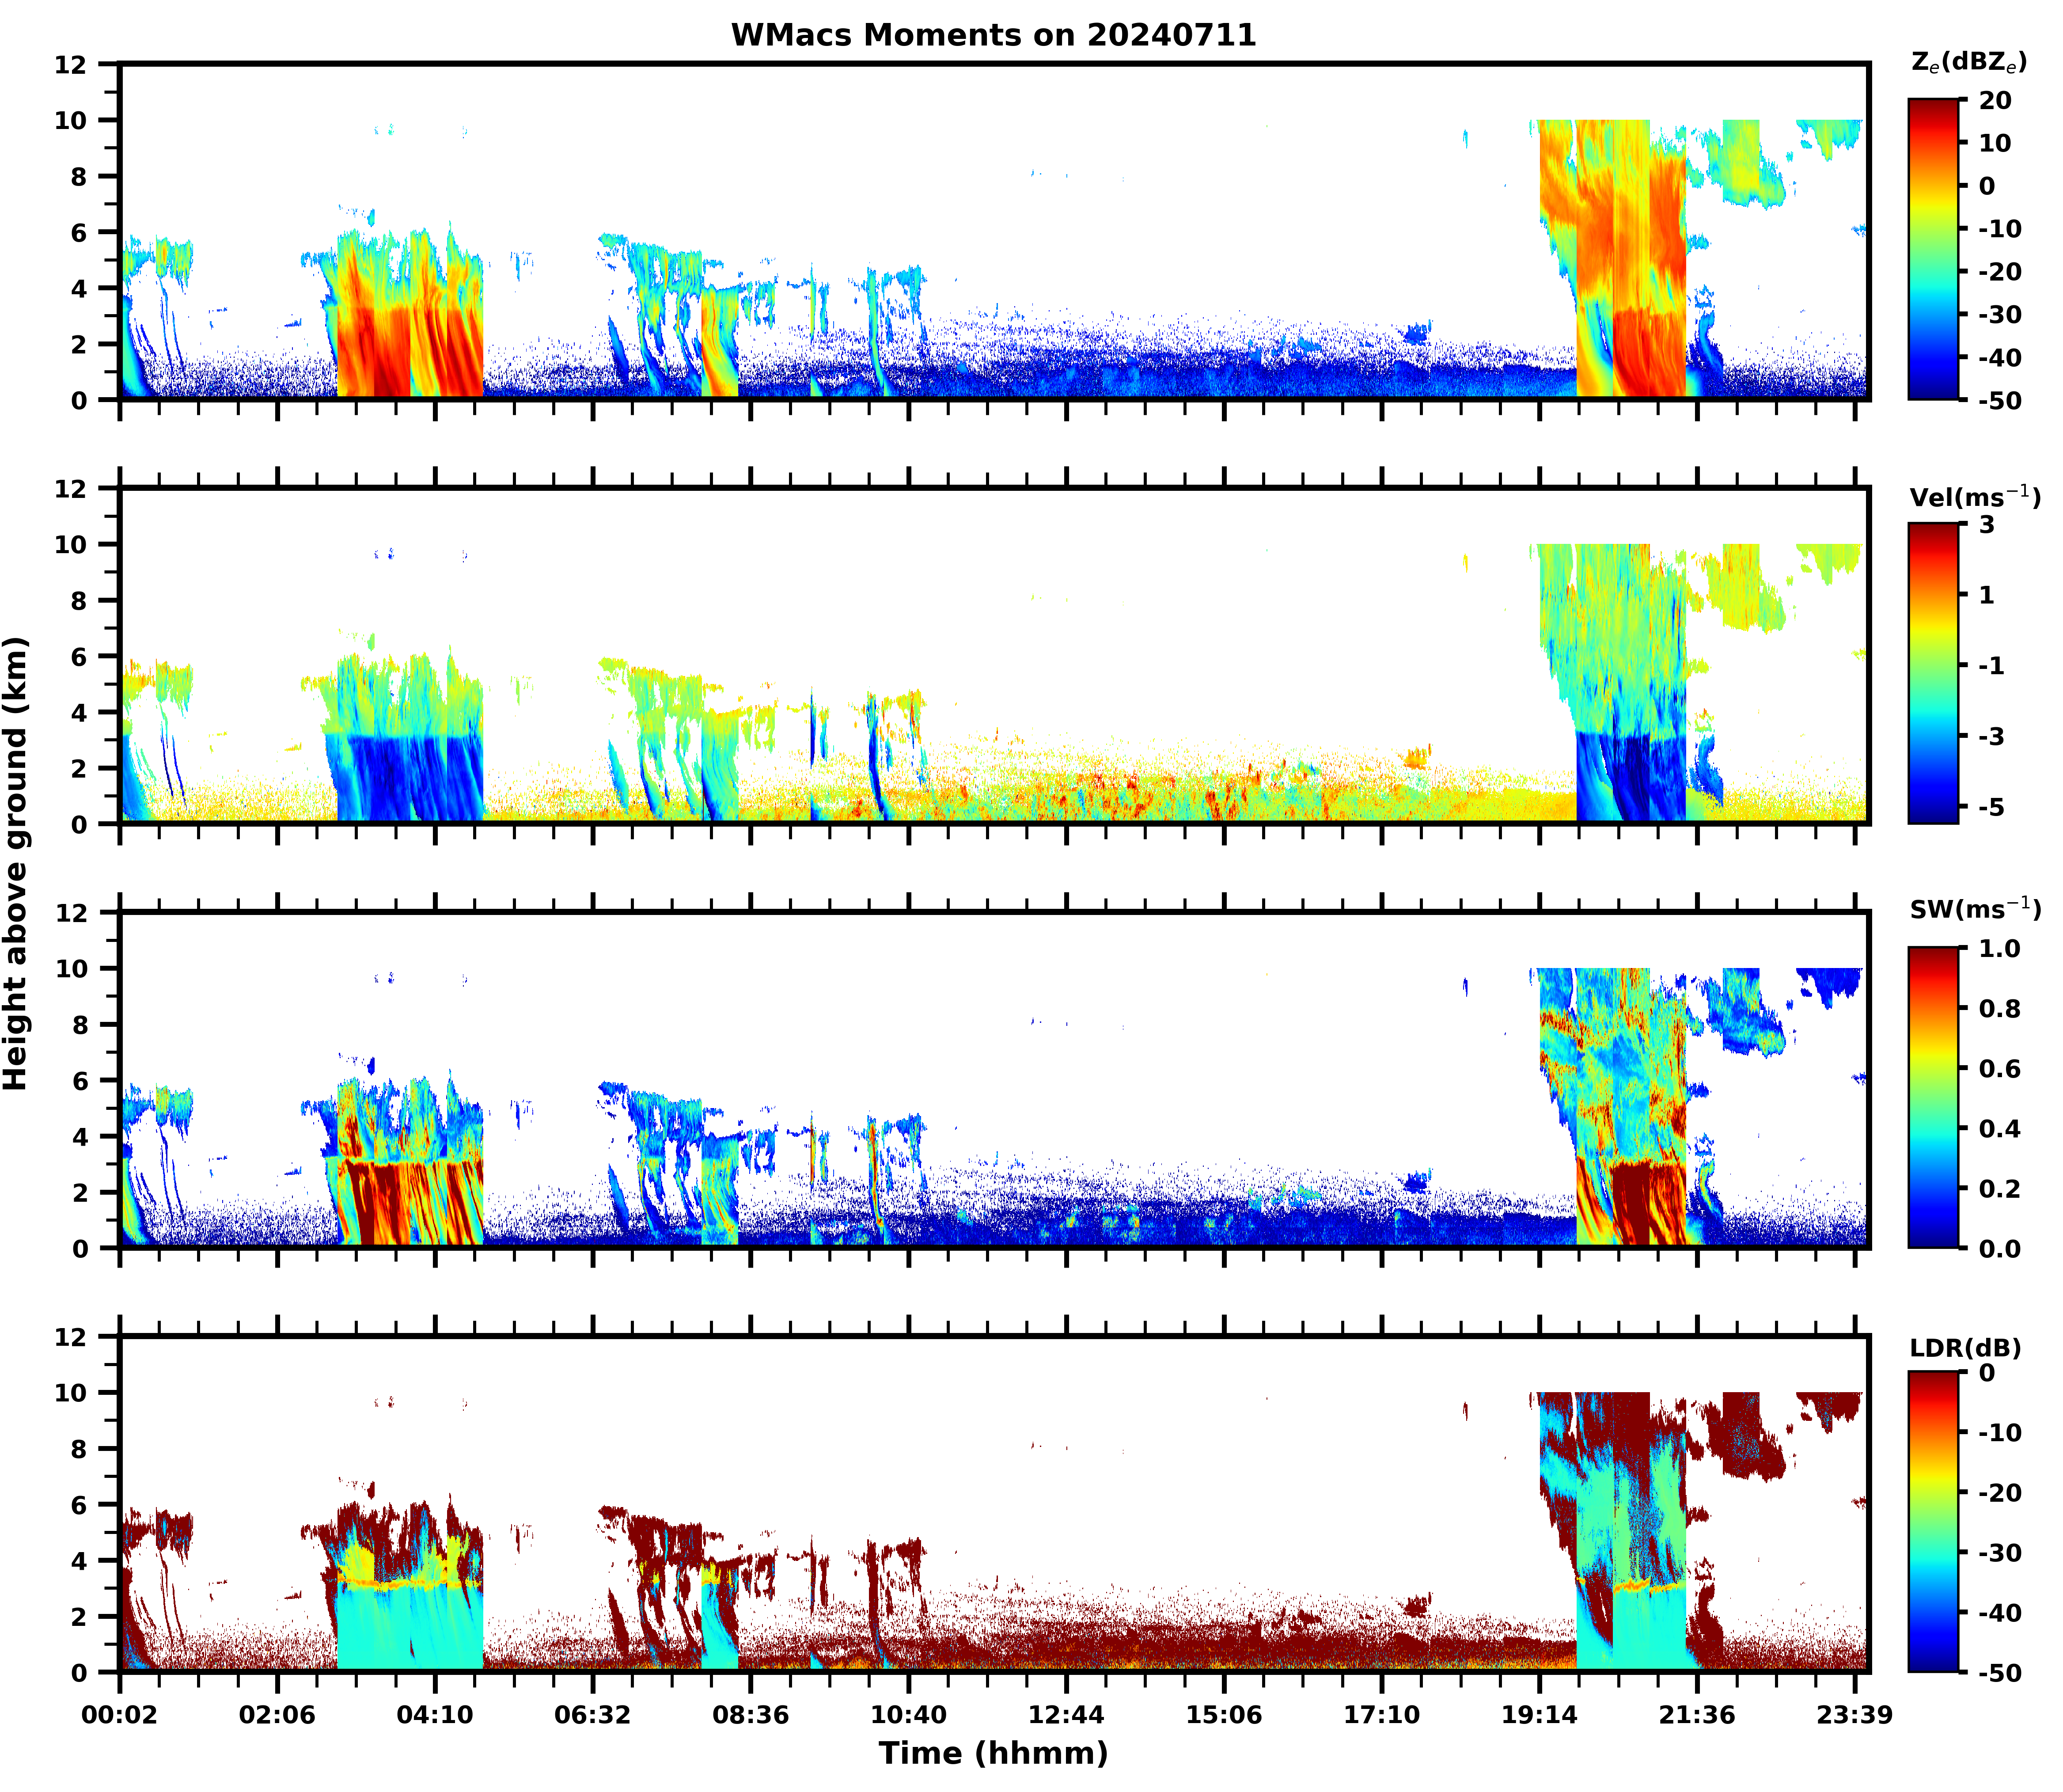Click the 1.0 value on SW colorbar
The width and height of the screenshot is (2063, 1792).
coord(1999,948)
